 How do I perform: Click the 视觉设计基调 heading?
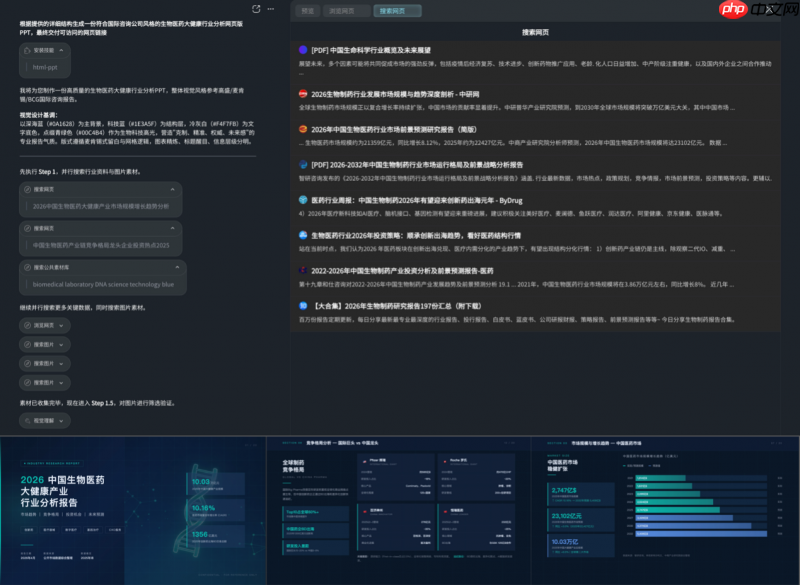click(x=39, y=115)
